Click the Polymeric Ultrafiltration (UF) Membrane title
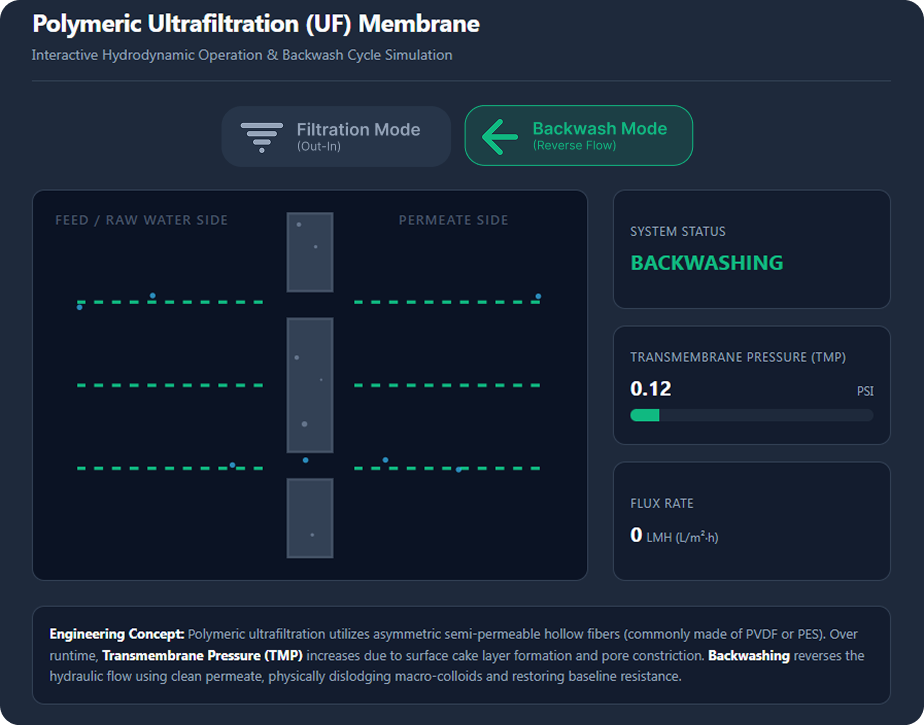The image size is (924, 726). tap(256, 24)
